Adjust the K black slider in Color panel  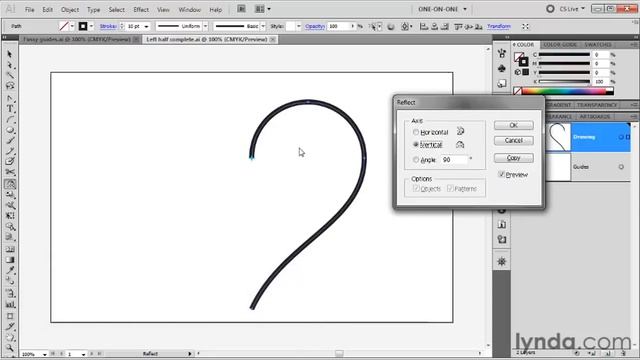[x=564, y=82]
